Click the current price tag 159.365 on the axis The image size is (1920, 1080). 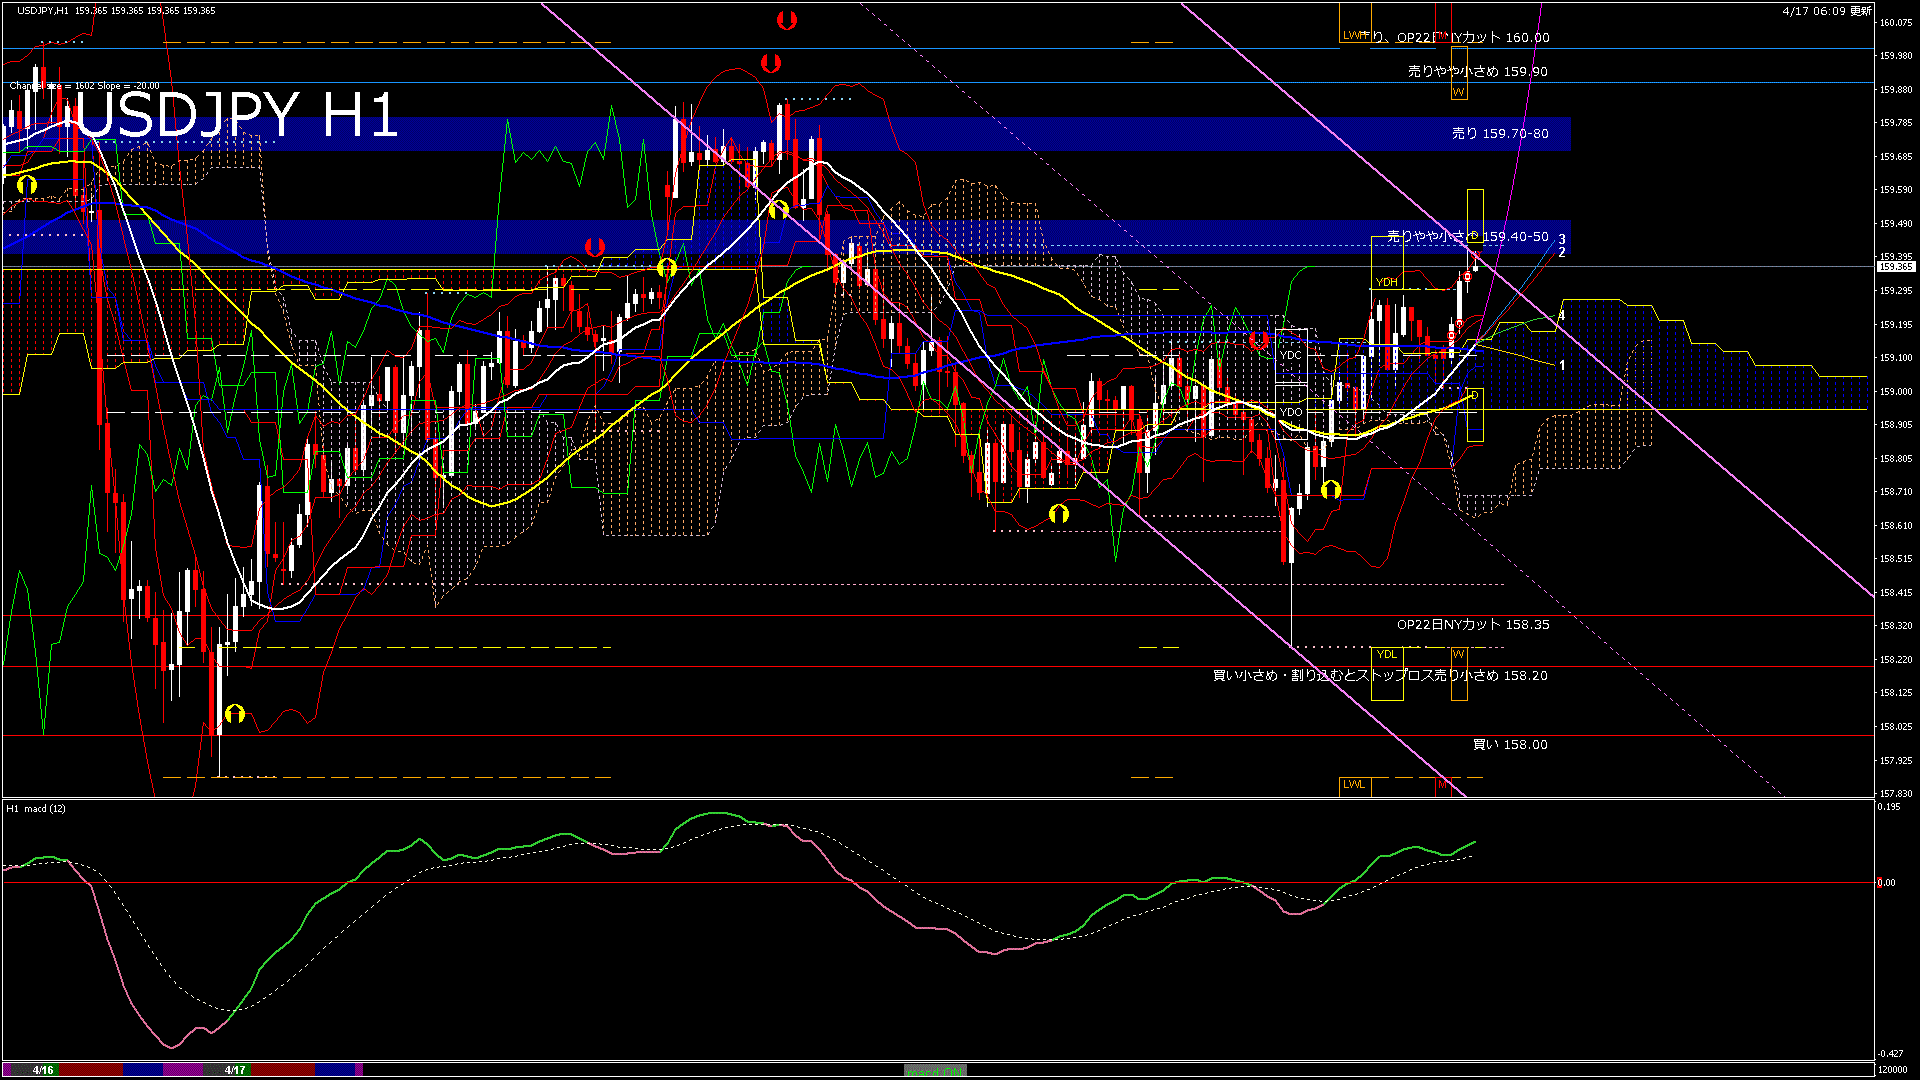pyautogui.click(x=1895, y=267)
